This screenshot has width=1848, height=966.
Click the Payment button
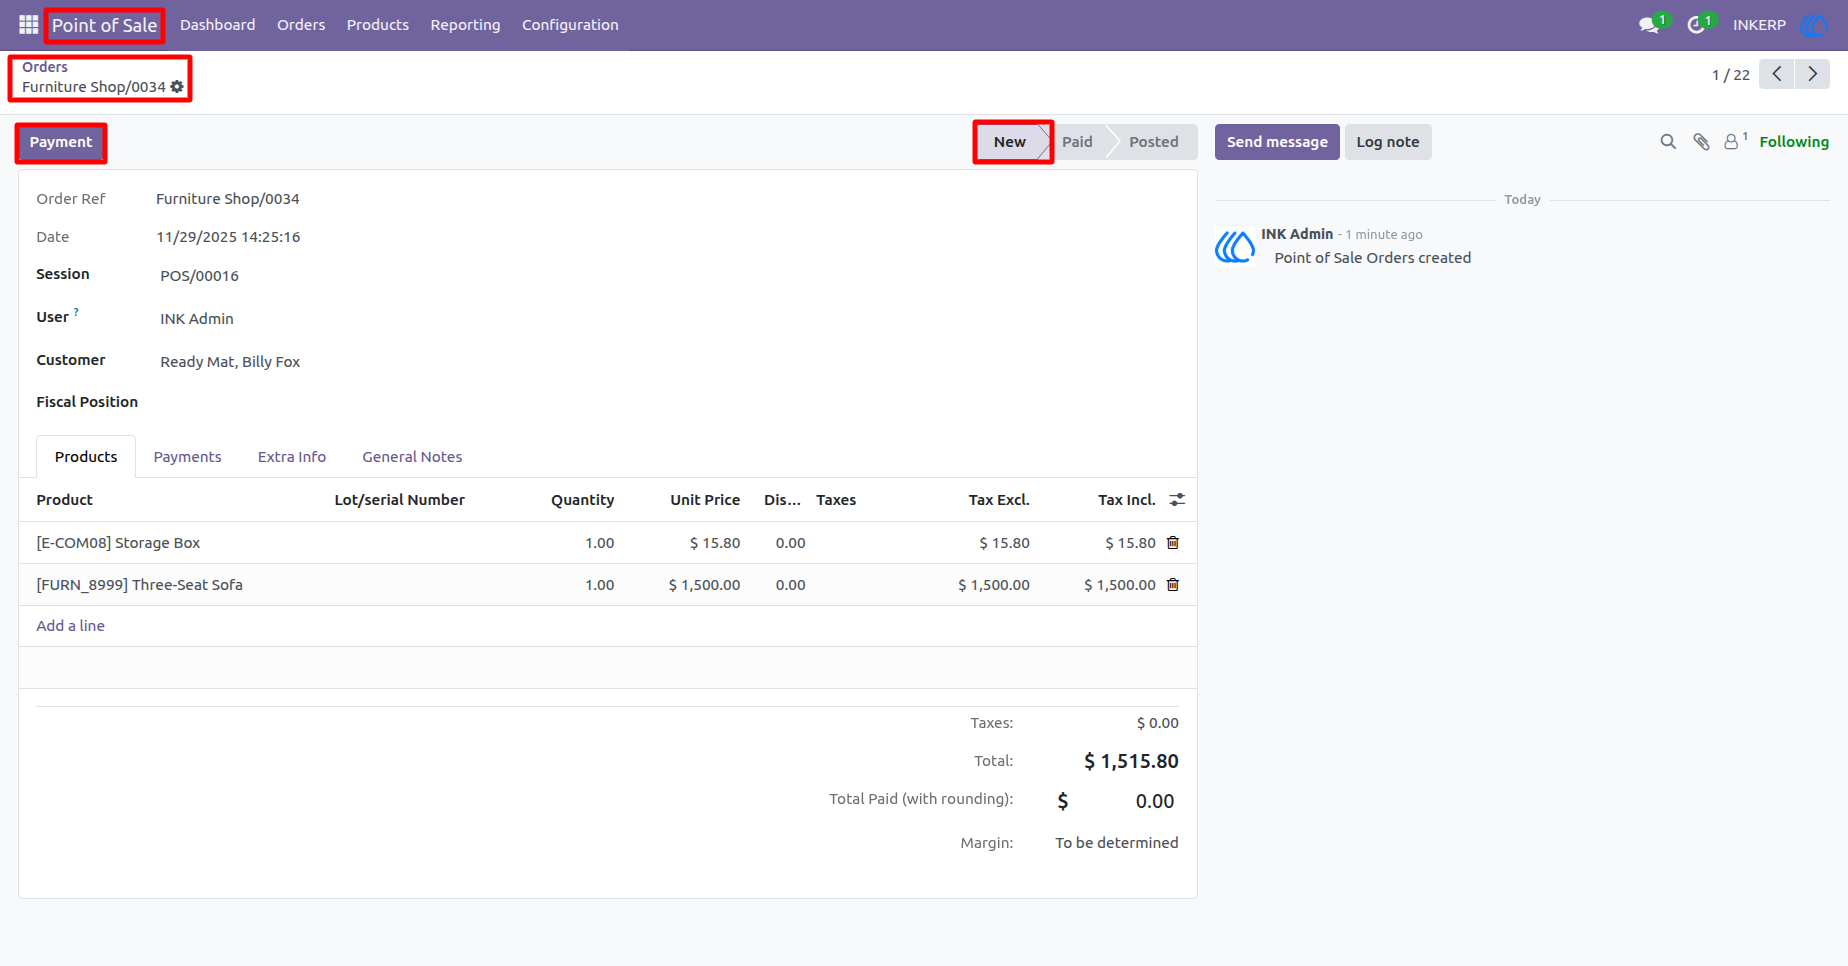(x=61, y=142)
